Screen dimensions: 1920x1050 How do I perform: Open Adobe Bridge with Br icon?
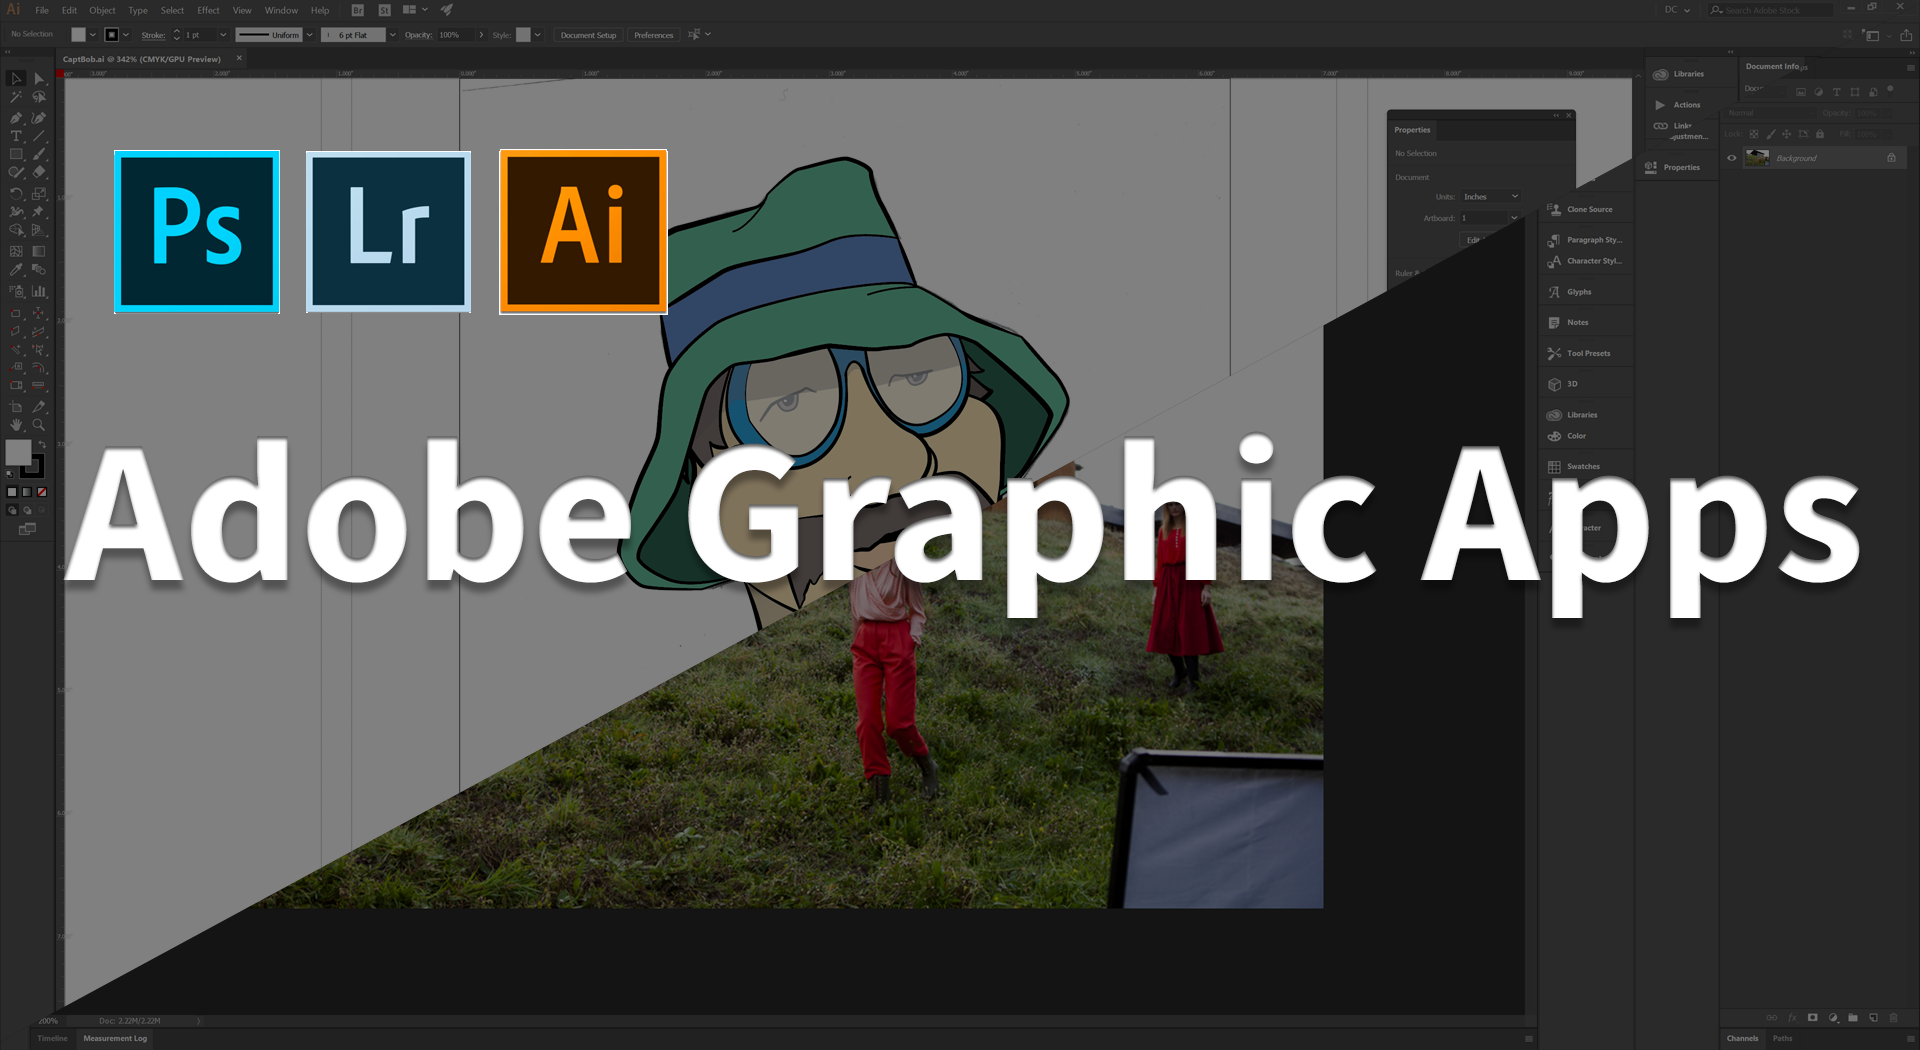pos(358,10)
